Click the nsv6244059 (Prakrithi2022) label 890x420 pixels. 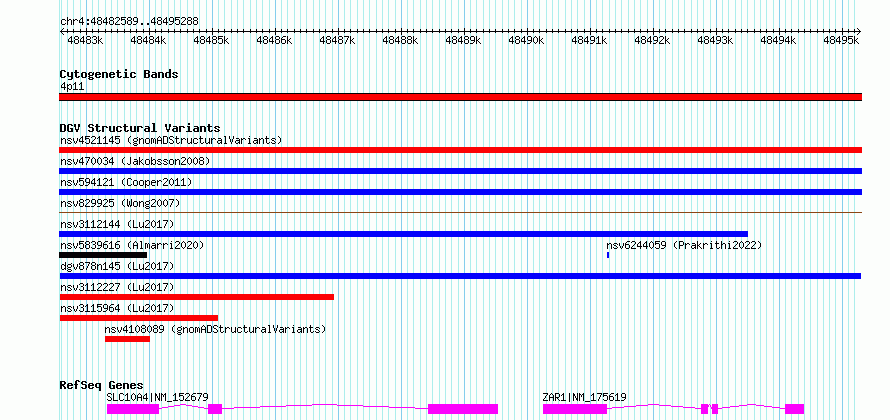click(684, 245)
